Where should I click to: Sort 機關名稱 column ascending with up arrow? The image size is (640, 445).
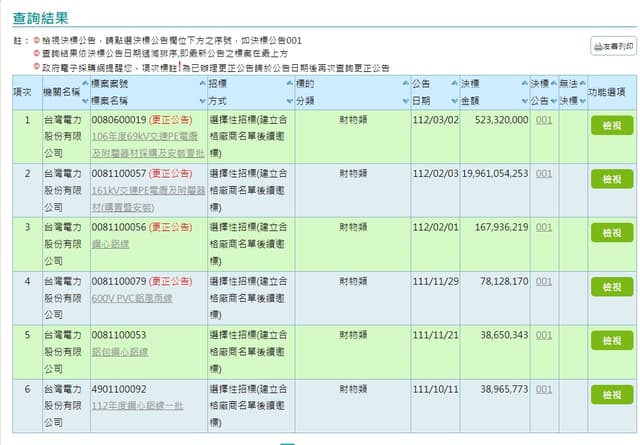click(x=85, y=84)
